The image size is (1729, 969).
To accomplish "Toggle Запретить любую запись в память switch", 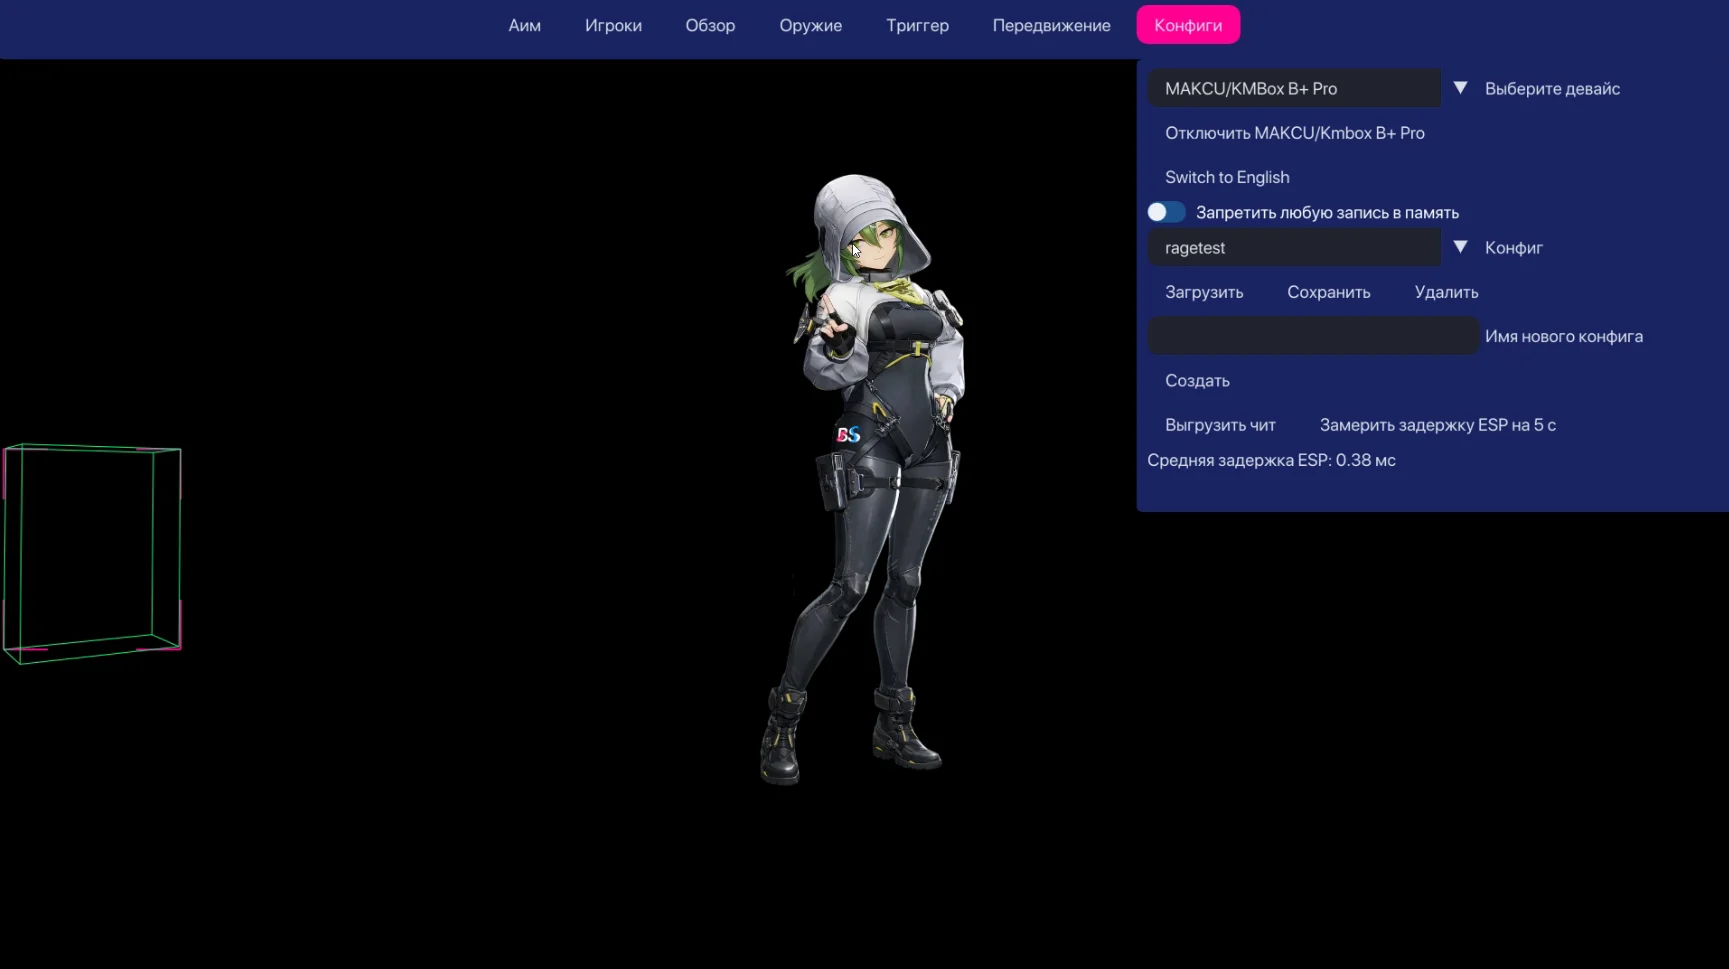I will (x=1165, y=212).
